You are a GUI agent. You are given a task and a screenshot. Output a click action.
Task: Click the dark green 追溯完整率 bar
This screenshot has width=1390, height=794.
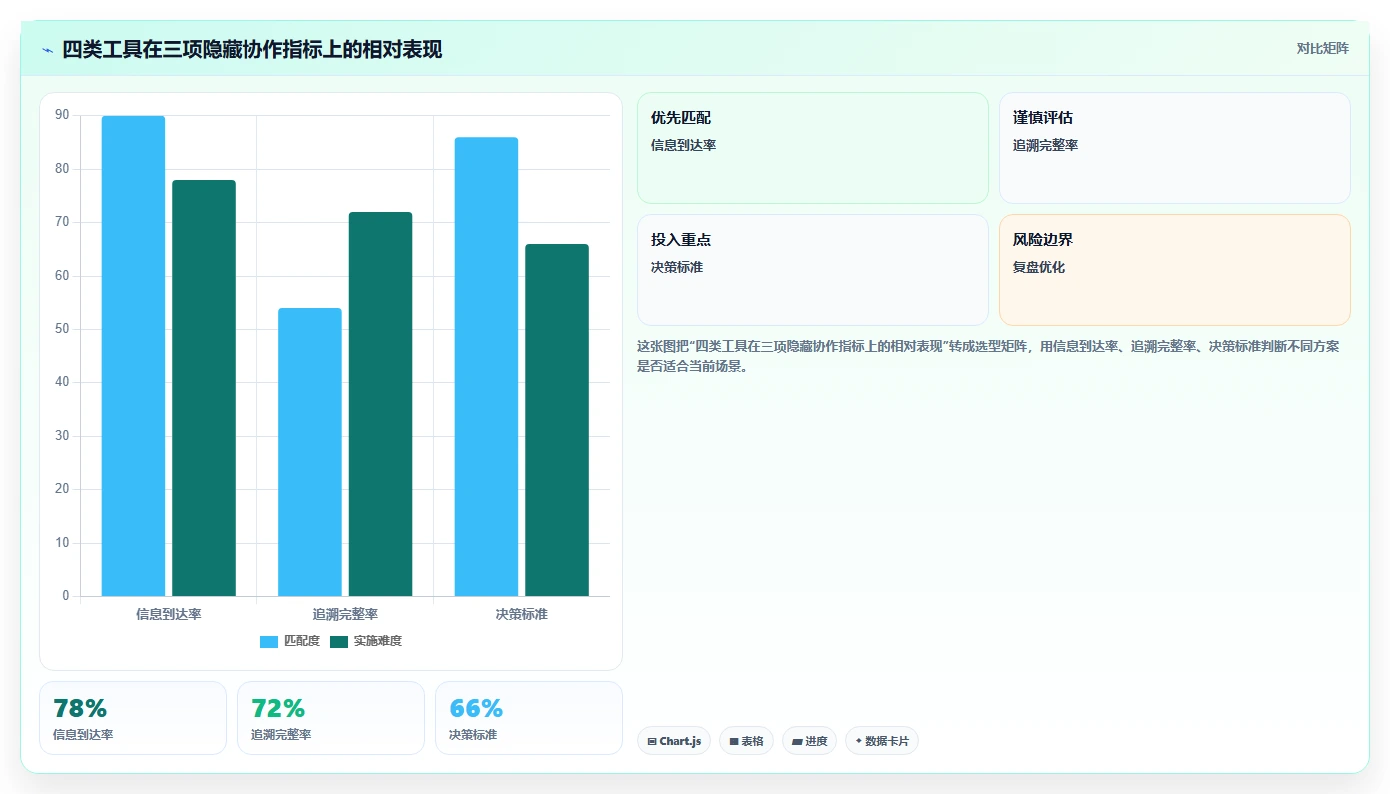(x=380, y=404)
